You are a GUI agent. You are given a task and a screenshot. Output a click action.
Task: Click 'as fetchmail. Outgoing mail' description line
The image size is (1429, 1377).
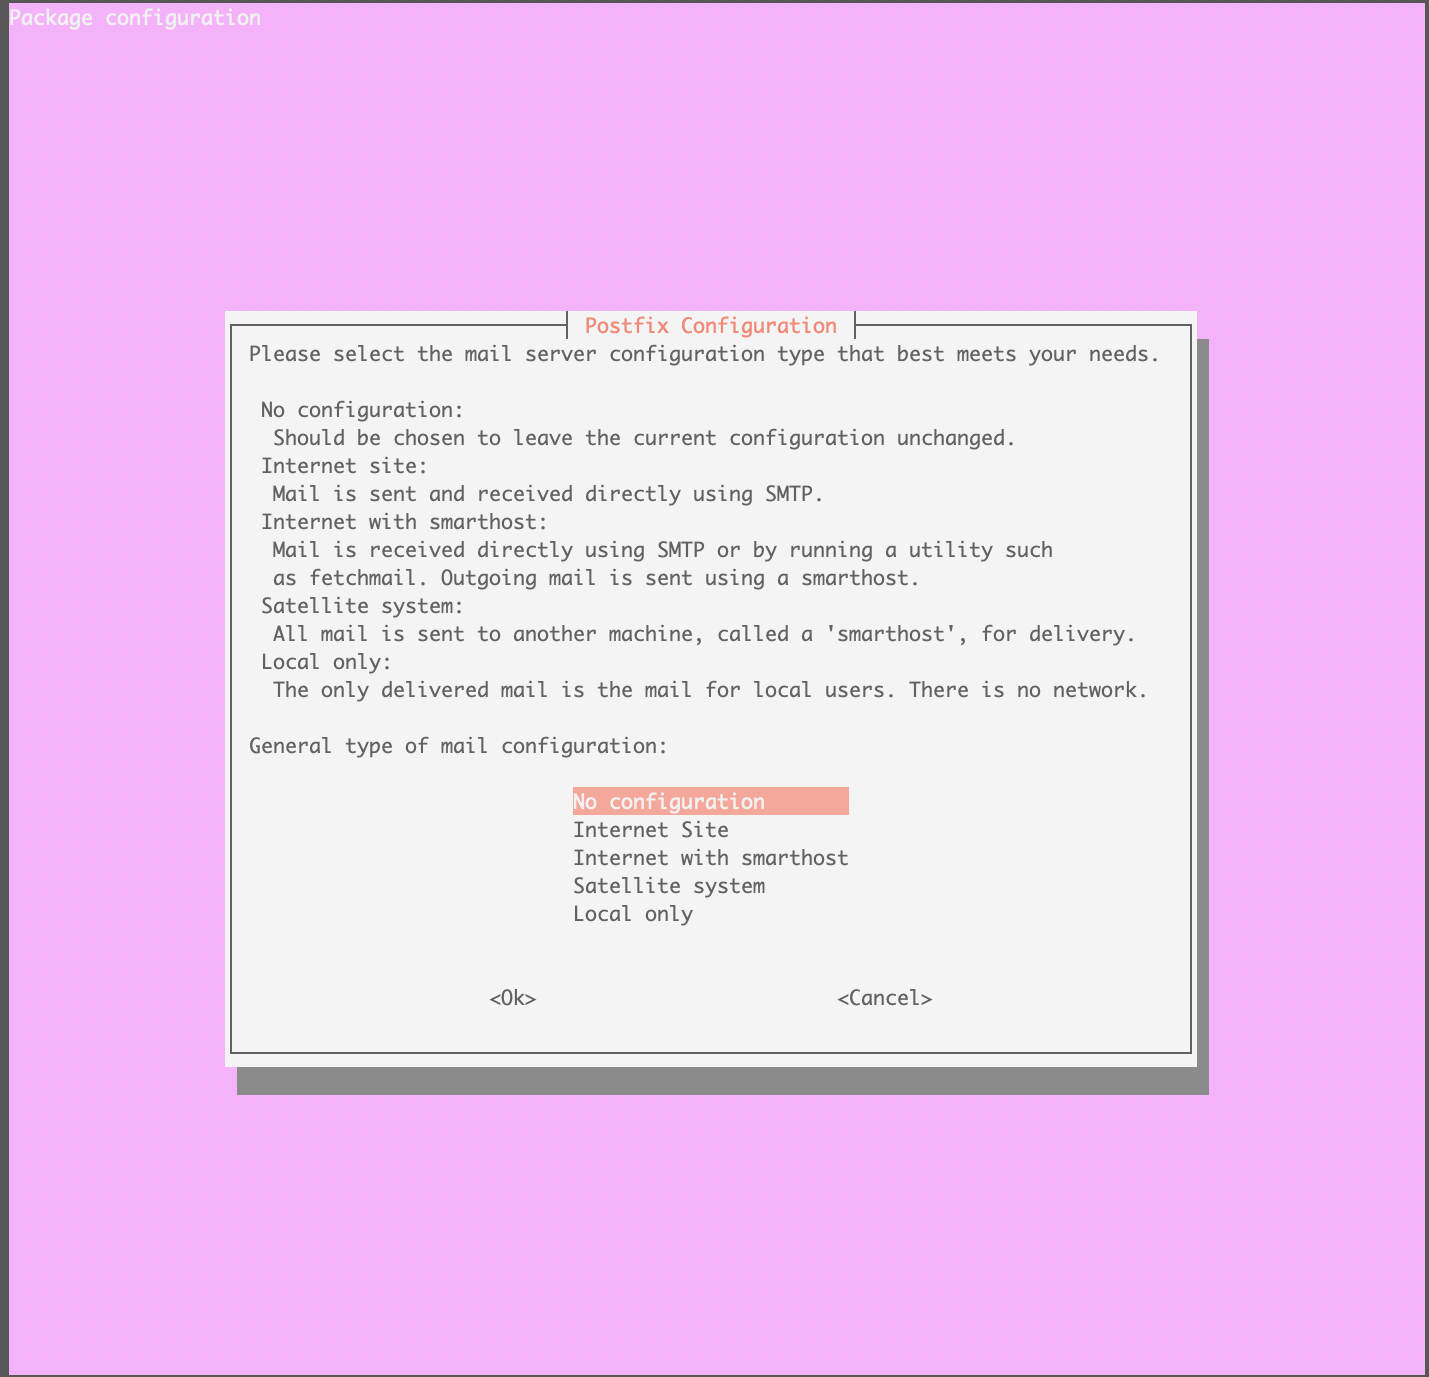click(596, 578)
